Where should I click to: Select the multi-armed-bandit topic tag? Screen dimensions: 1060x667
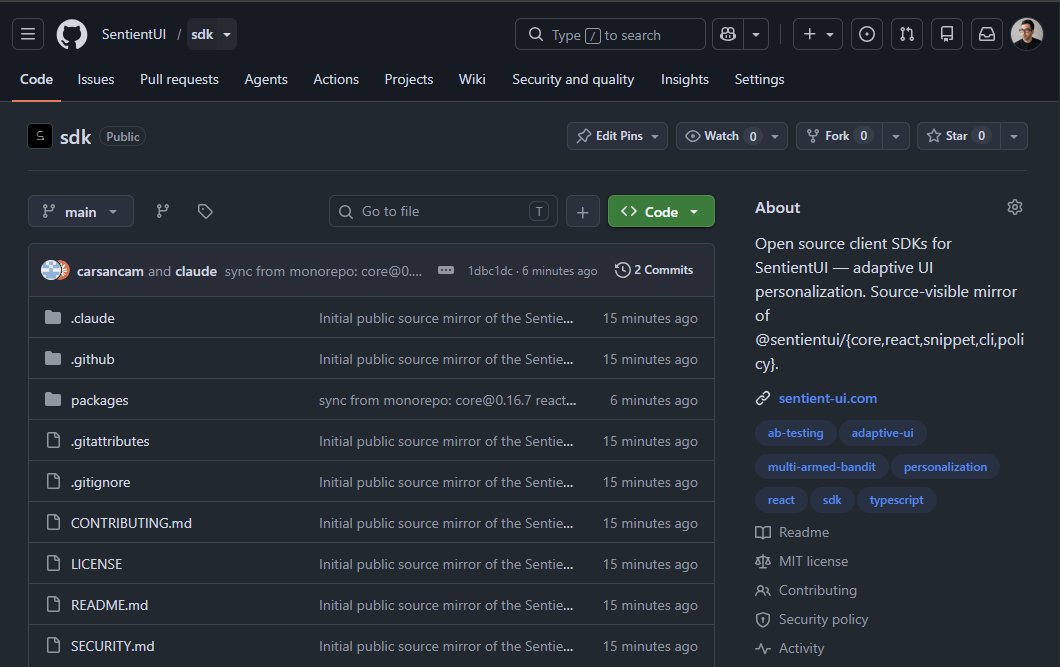point(821,466)
